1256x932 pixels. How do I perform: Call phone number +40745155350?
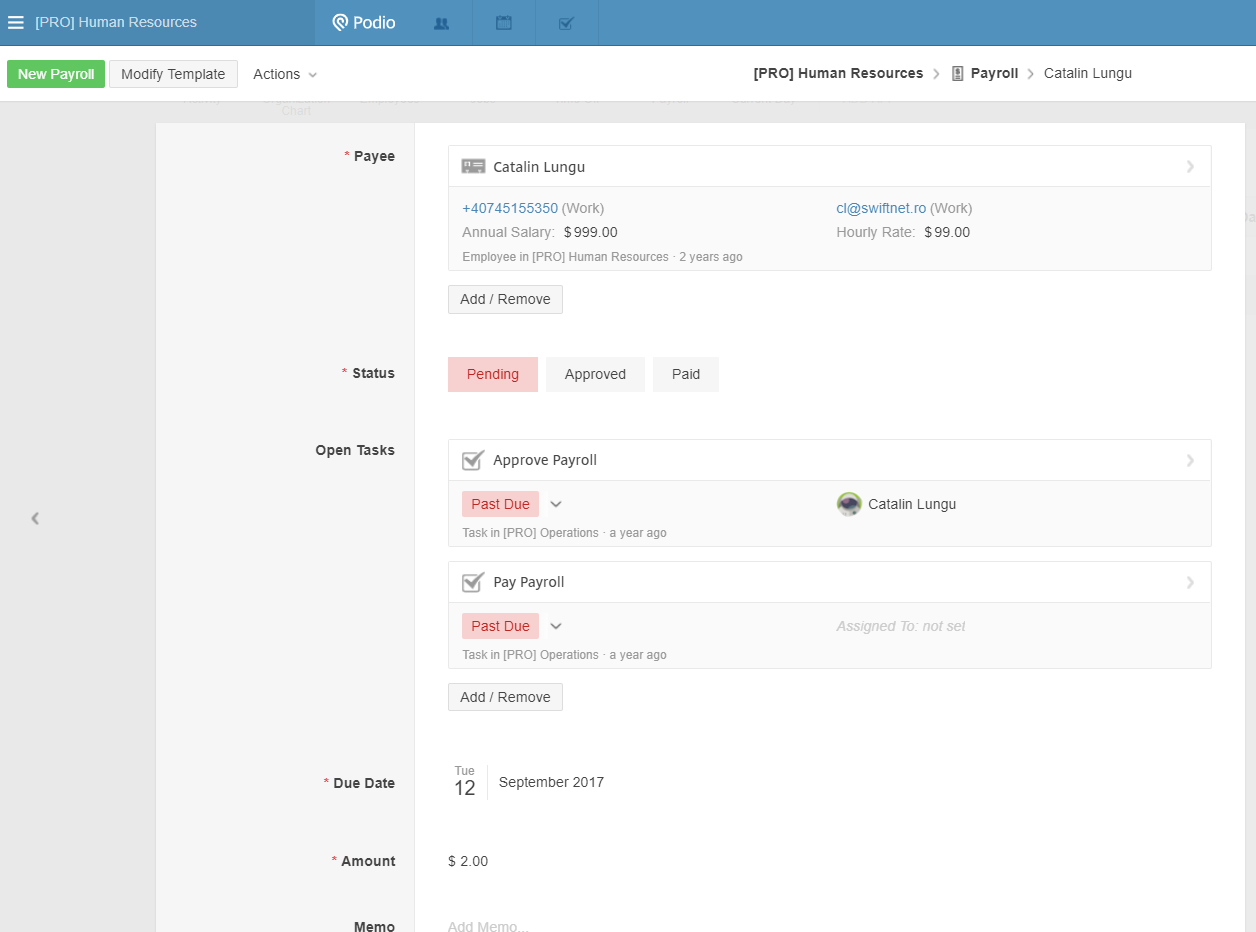point(510,208)
